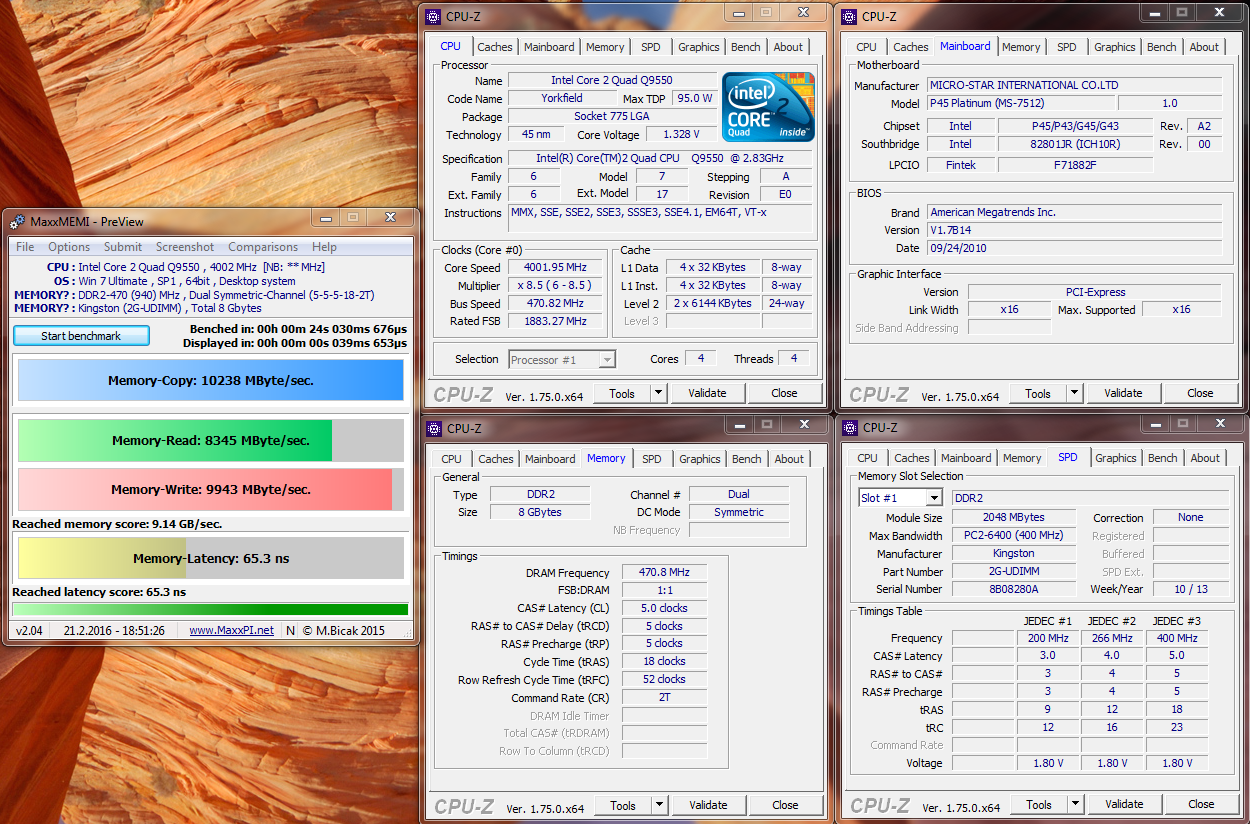Image resolution: width=1250 pixels, height=824 pixels.
Task: Open the Options menu in MaxxMEMI
Action: (69, 247)
